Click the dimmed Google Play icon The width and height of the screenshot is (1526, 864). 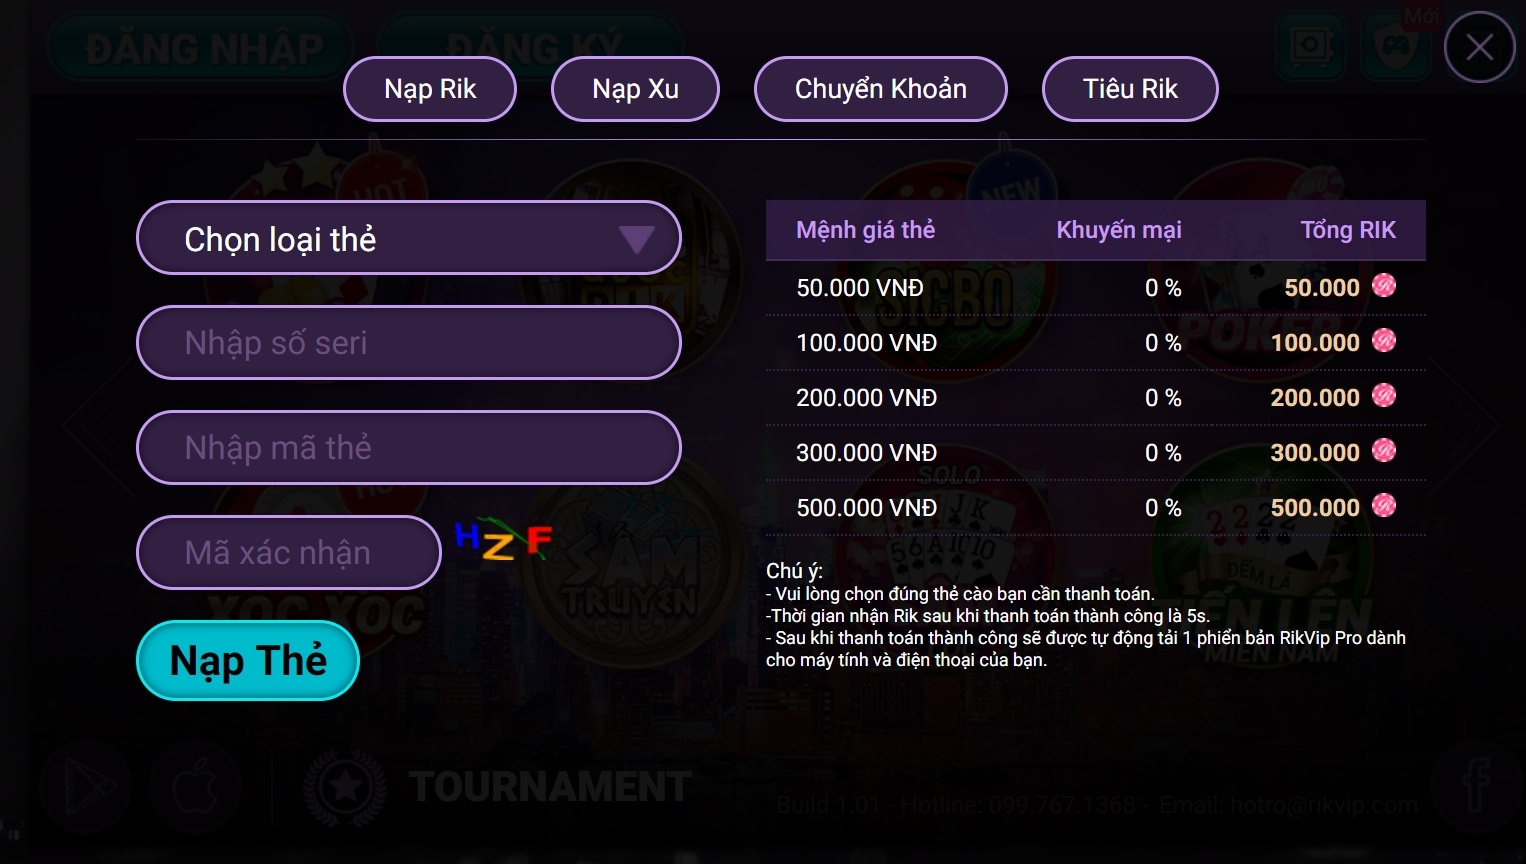86,787
